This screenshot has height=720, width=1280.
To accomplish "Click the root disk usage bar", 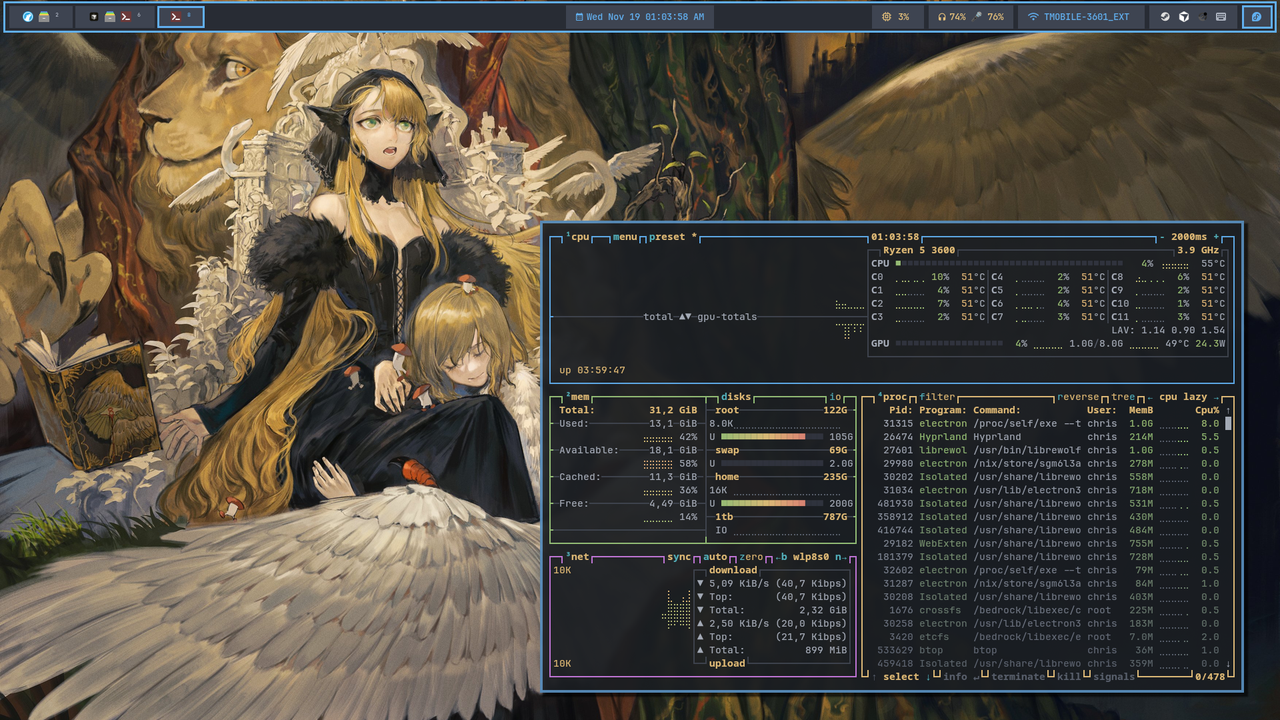I will [x=771, y=437].
